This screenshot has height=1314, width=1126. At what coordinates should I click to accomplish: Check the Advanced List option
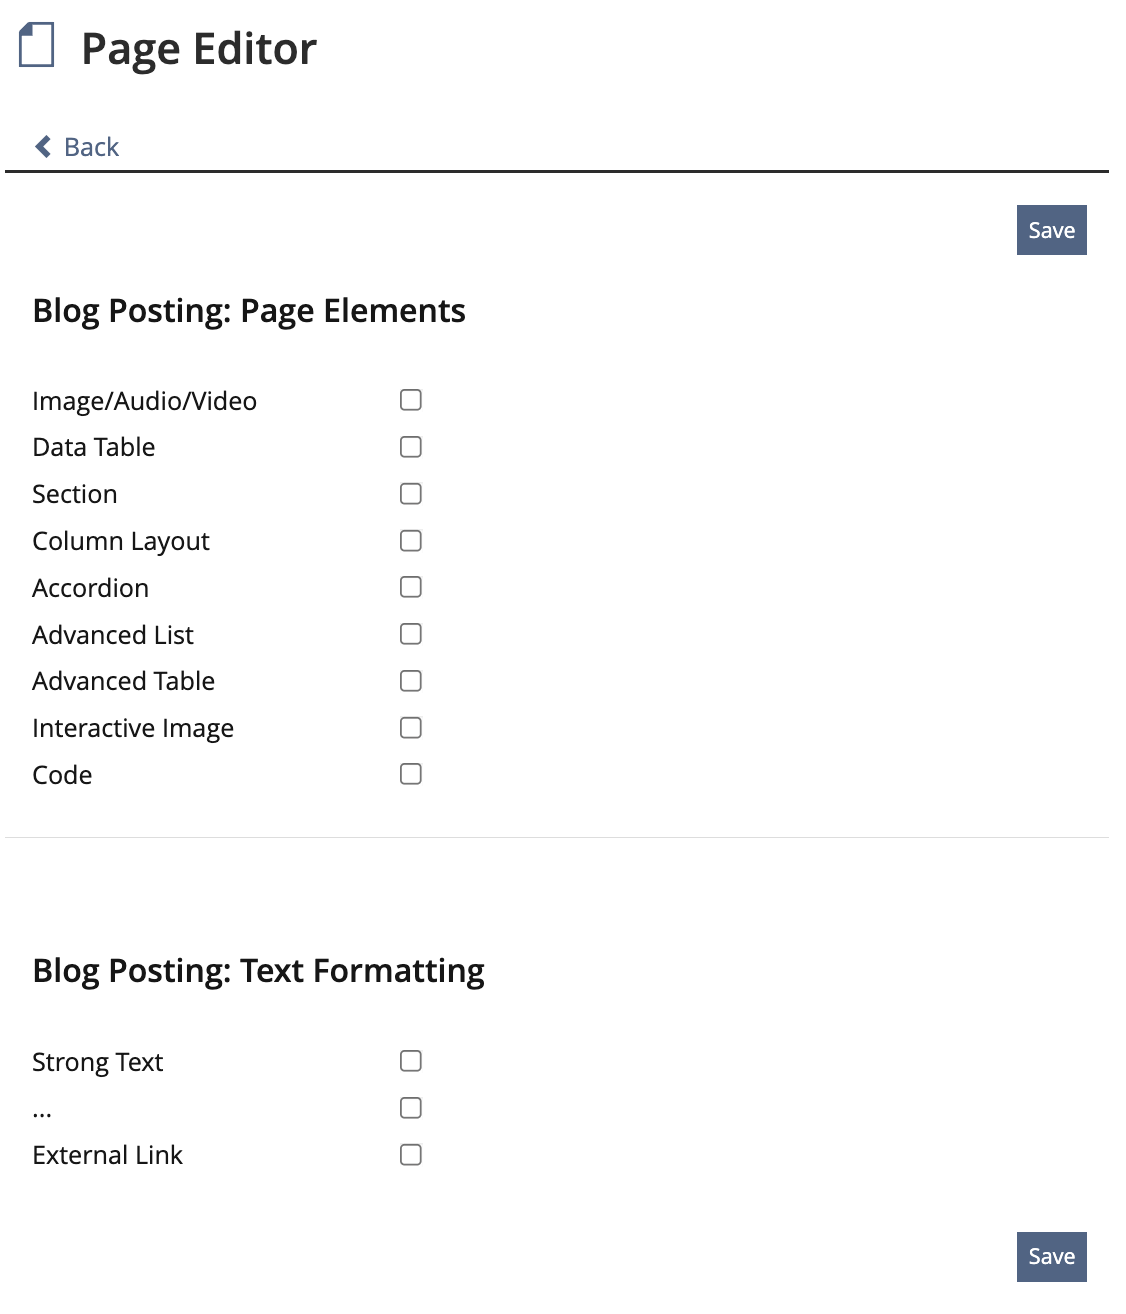411,634
